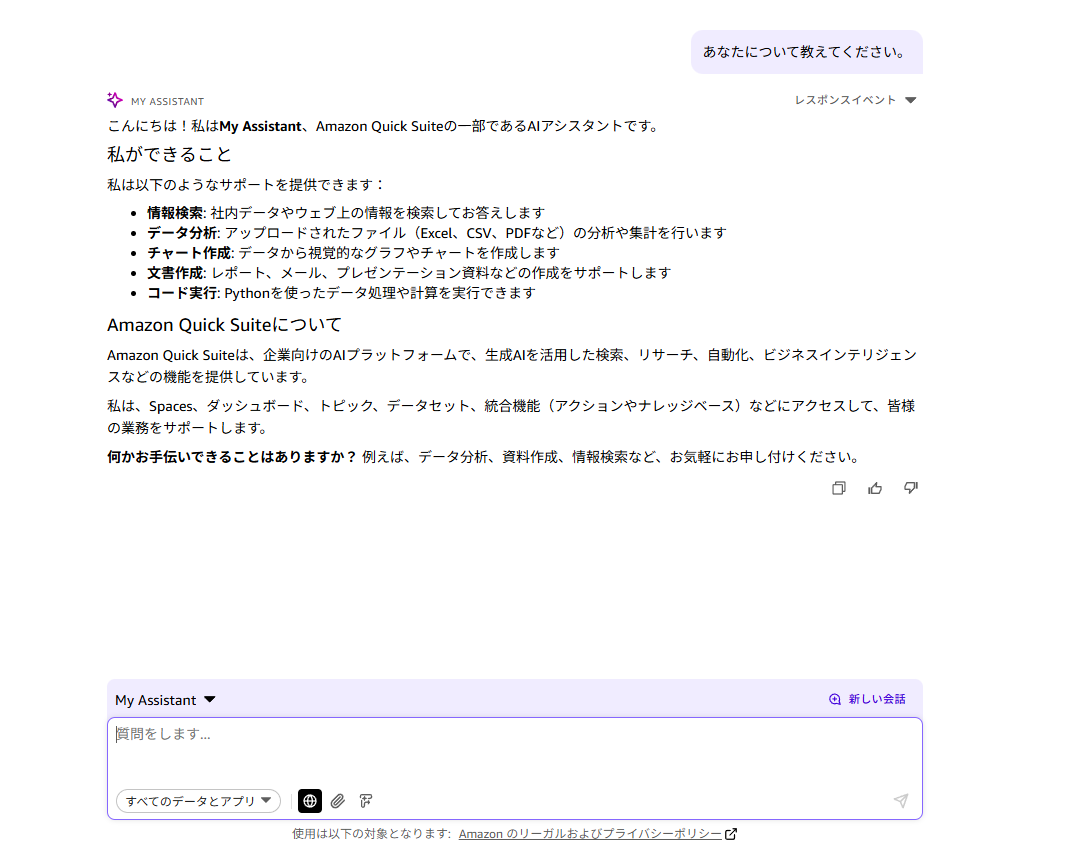Copy the assistant response to clipboard
Image resolution: width=1066 pixels, height=848 pixels.
click(839, 488)
